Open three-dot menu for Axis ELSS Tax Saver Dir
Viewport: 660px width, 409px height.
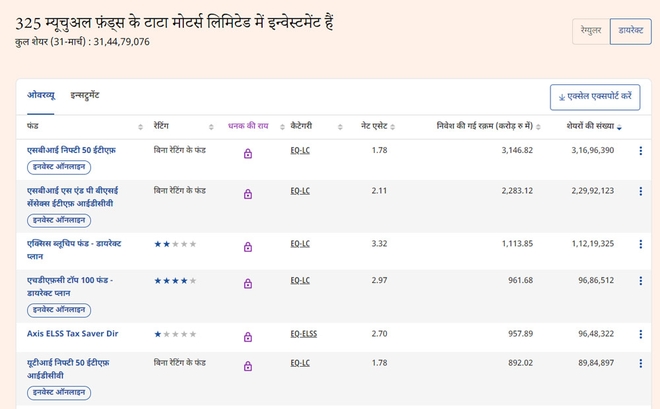(x=640, y=334)
